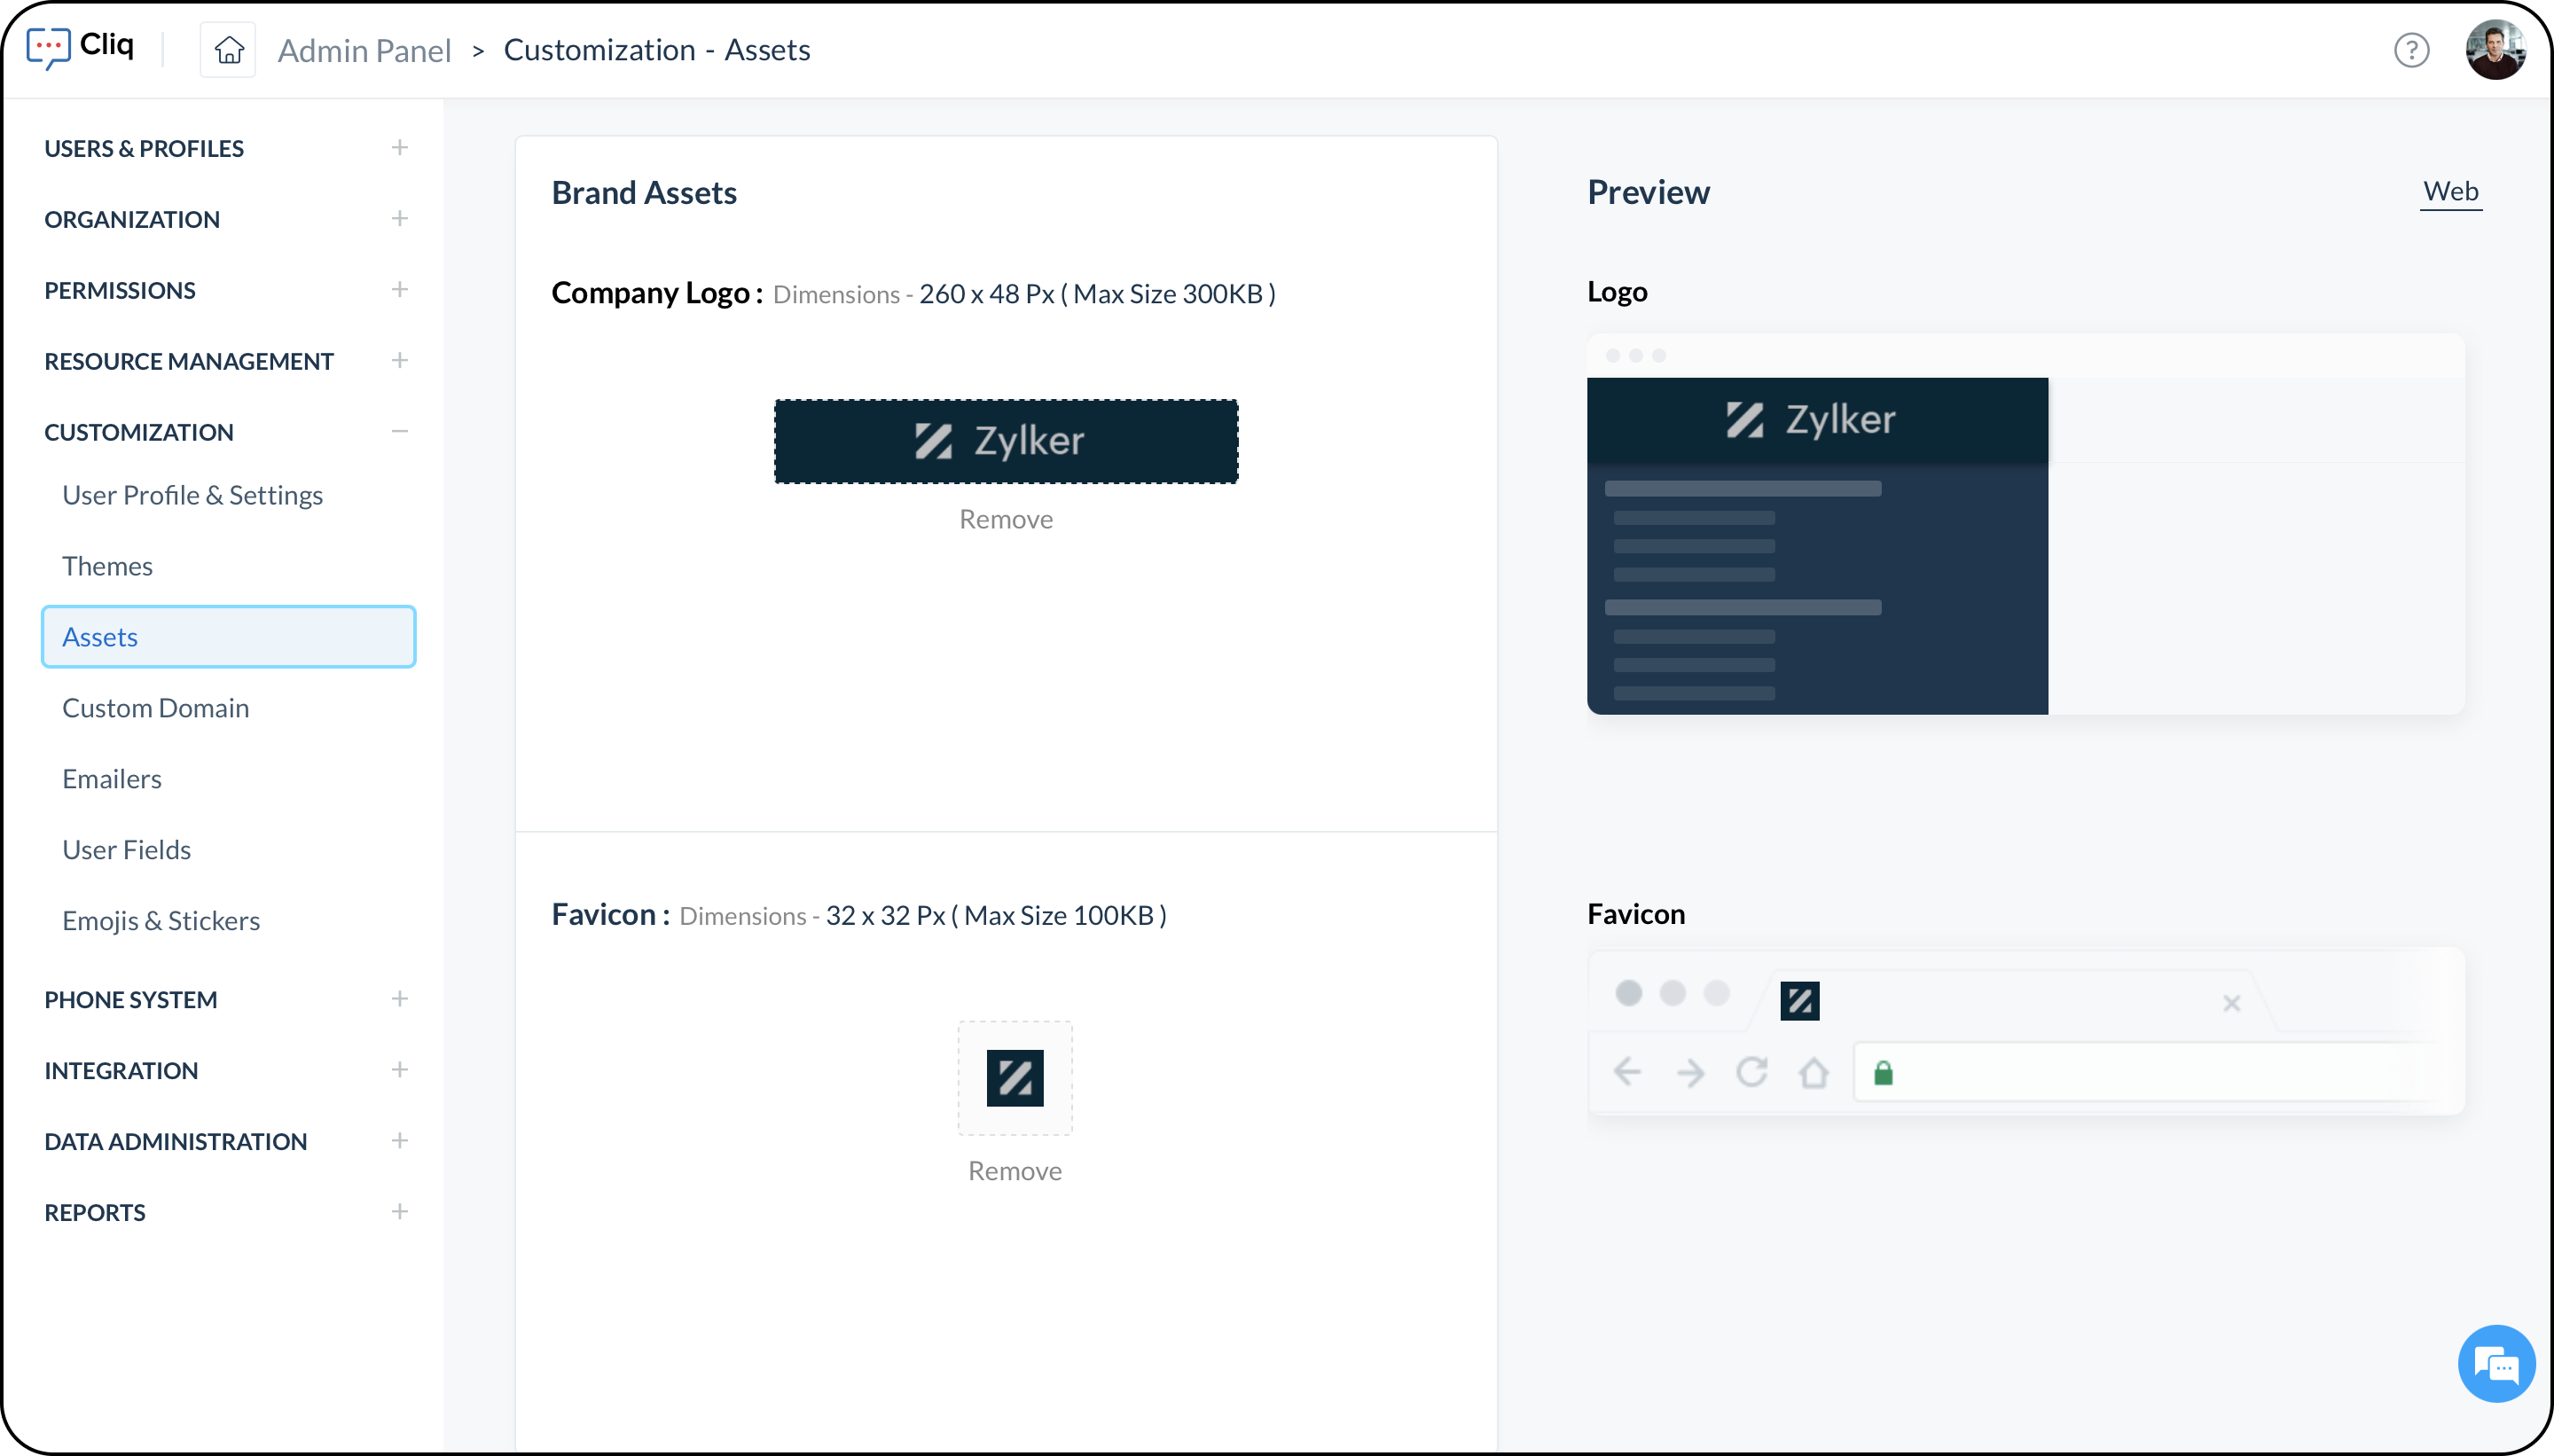Select Custom Domain menu item
The image size is (2554, 1456).
155,708
